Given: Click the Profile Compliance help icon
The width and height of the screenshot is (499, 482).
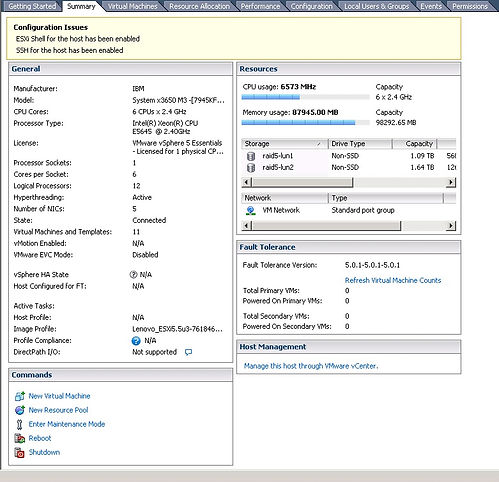Looking at the screenshot, I should [136, 341].
